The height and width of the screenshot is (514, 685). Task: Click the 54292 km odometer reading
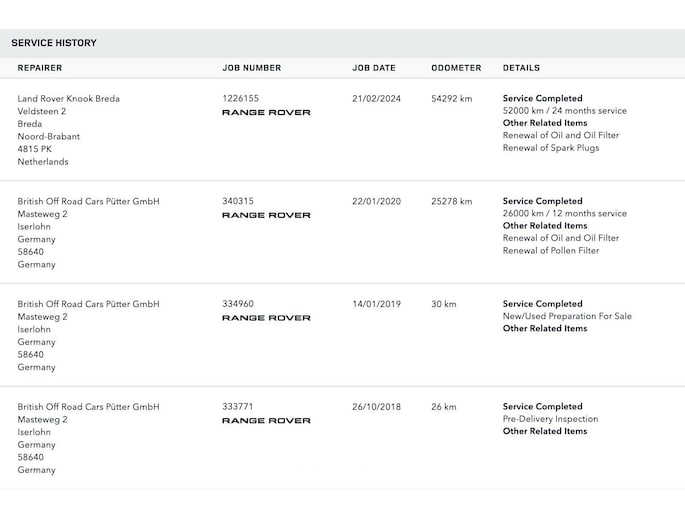click(x=452, y=99)
